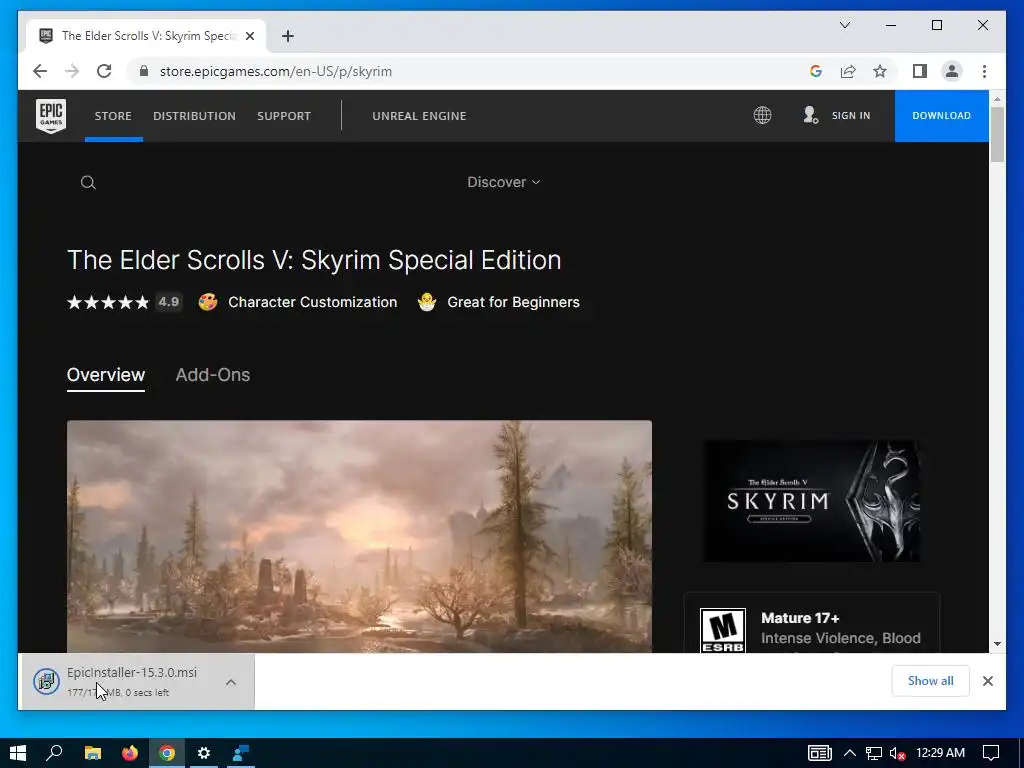1024x768 pixels.
Task: Expand the Discover dropdown
Action: point(504,182)
